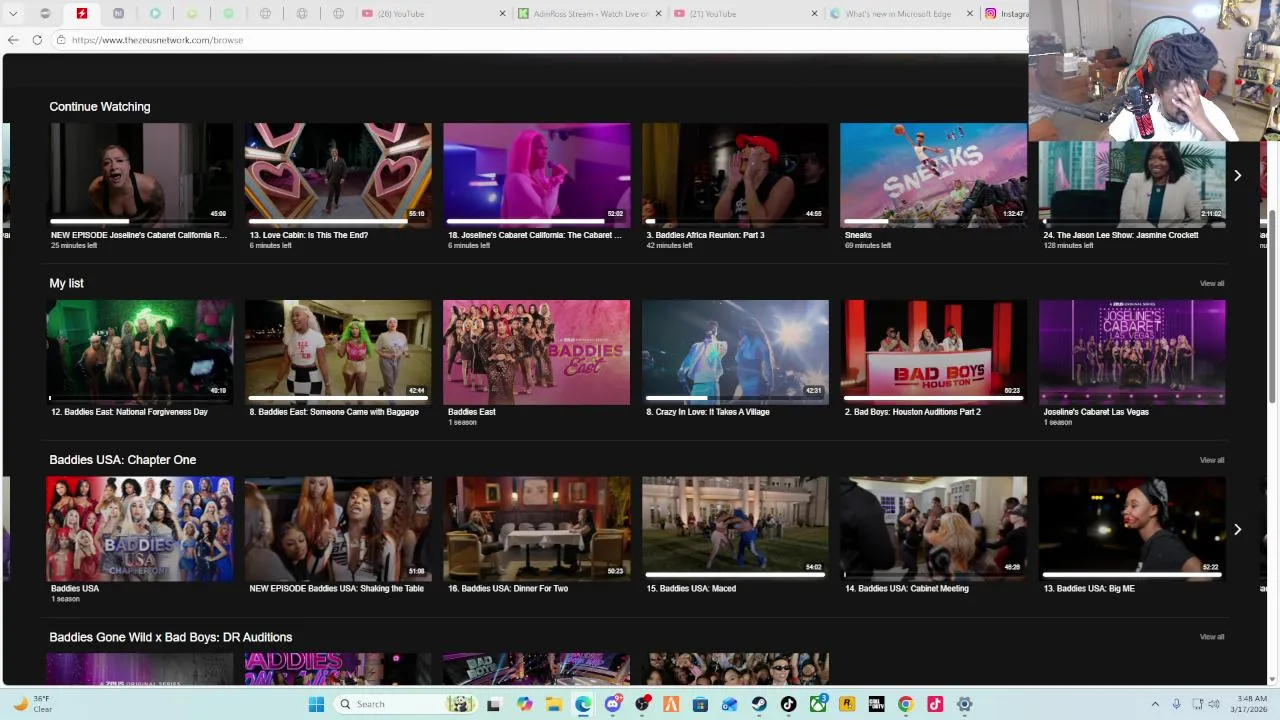Open volume control in the system tray
Viewport: 1280px width, 720px height.
coord(1214,704)
